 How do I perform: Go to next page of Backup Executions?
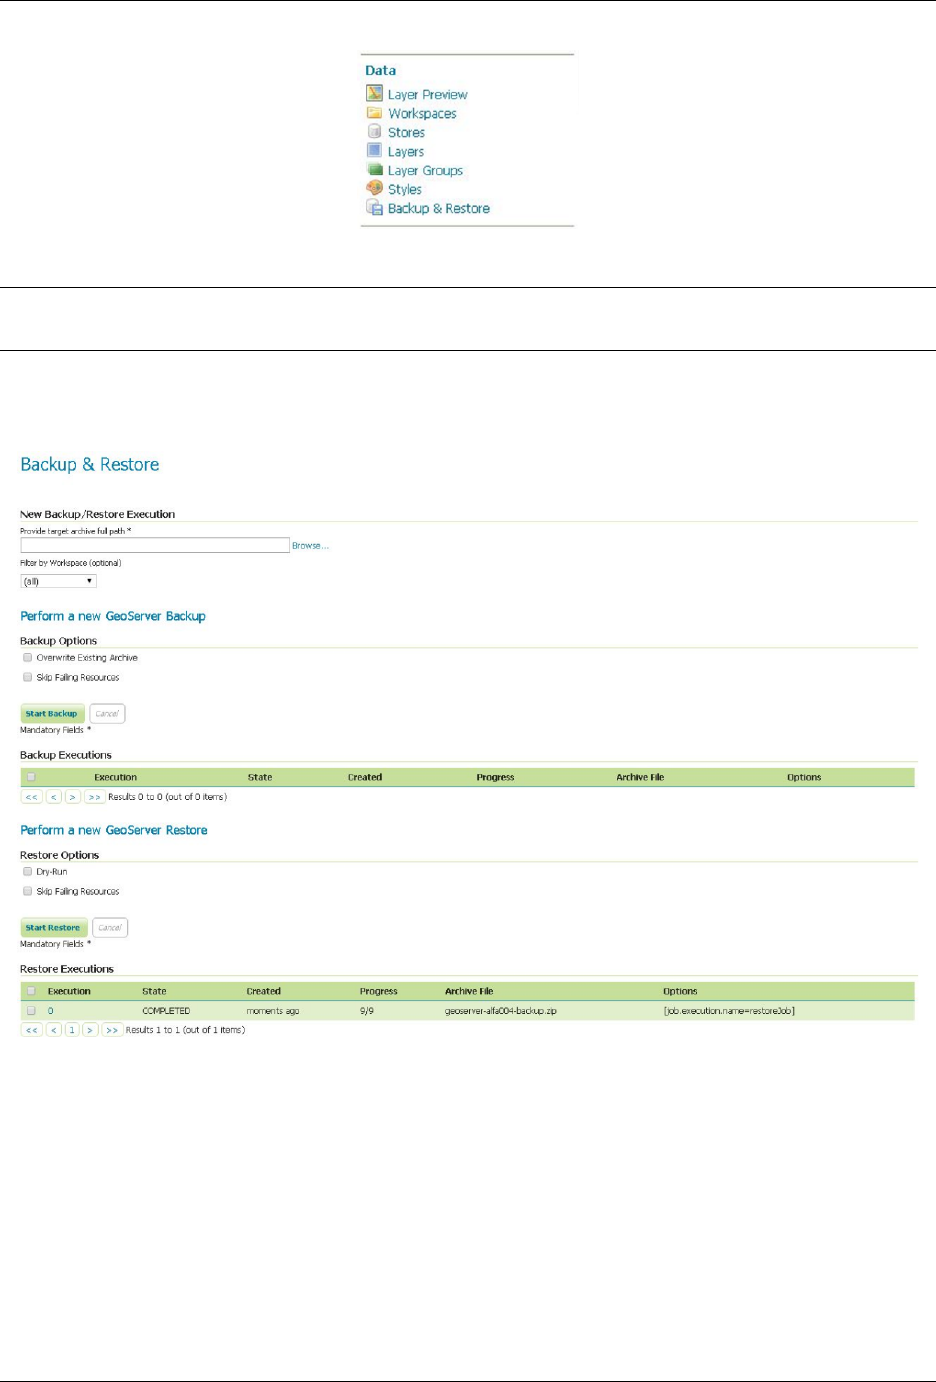tap(72, 797)
